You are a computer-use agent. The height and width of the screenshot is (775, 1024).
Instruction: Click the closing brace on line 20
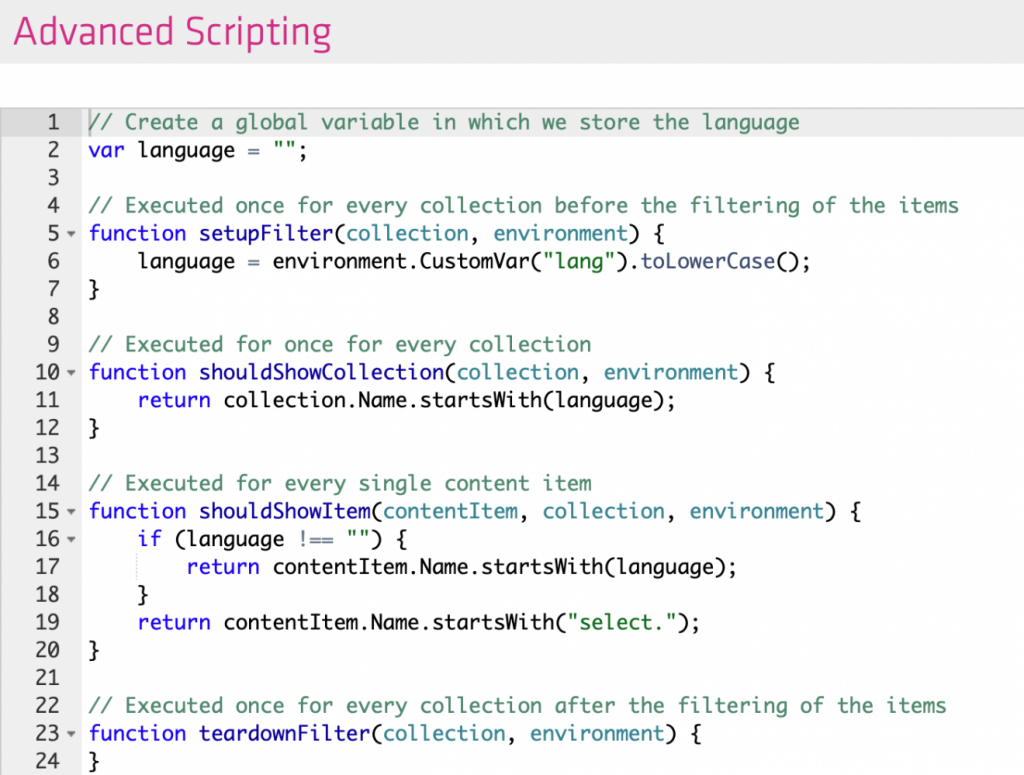coord(94,650)
